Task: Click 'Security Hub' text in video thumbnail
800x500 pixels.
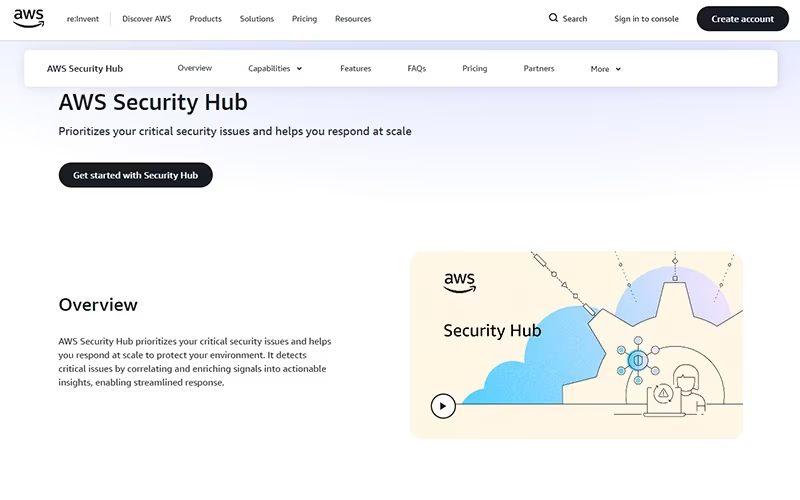Action: 492,331
